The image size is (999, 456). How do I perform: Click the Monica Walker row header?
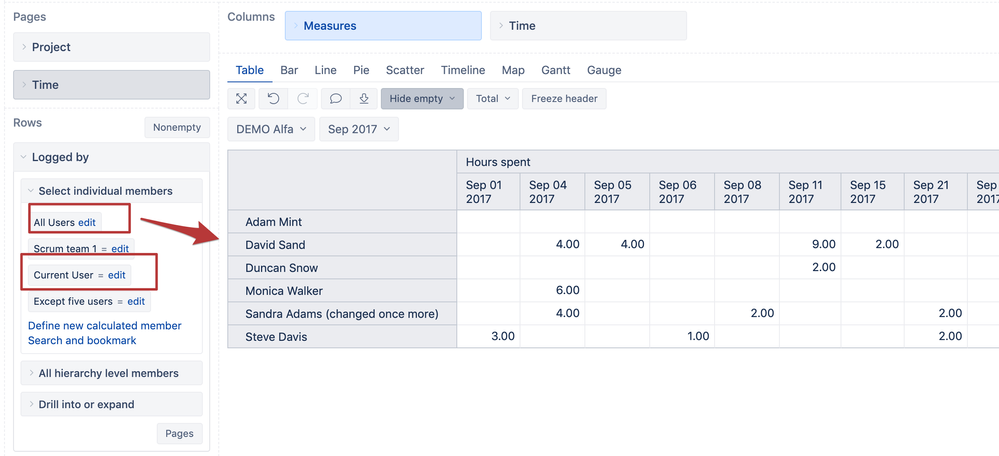(x=342, y=291)
